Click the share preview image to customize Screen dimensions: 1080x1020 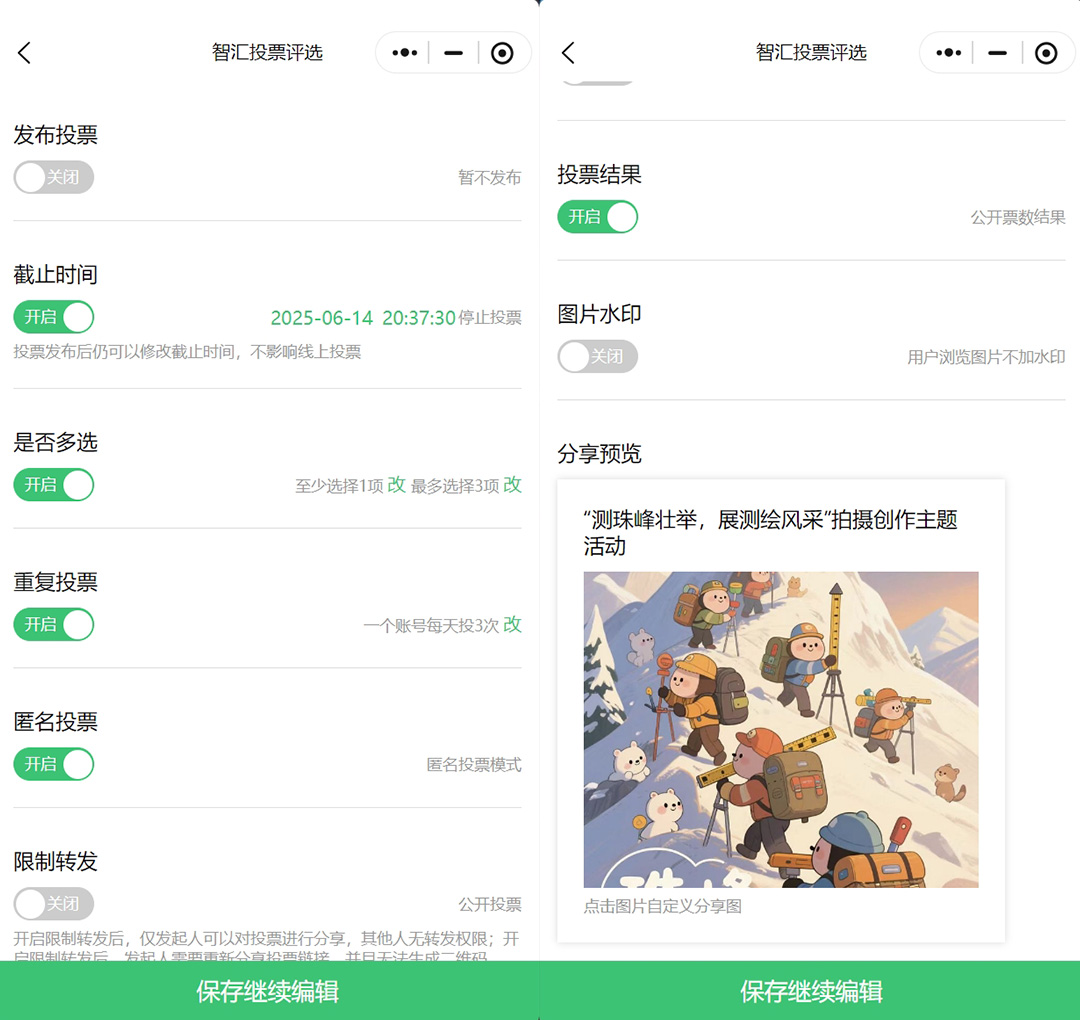click(781, 729)
